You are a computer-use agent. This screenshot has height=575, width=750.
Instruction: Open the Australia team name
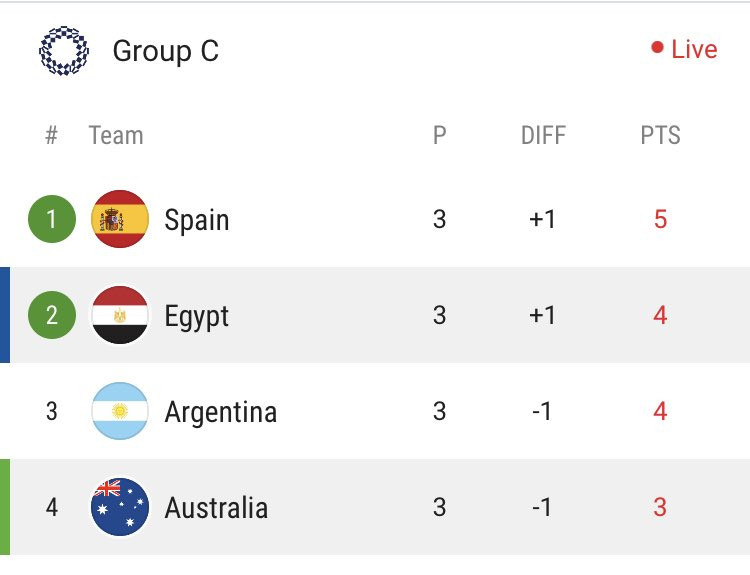216,508
